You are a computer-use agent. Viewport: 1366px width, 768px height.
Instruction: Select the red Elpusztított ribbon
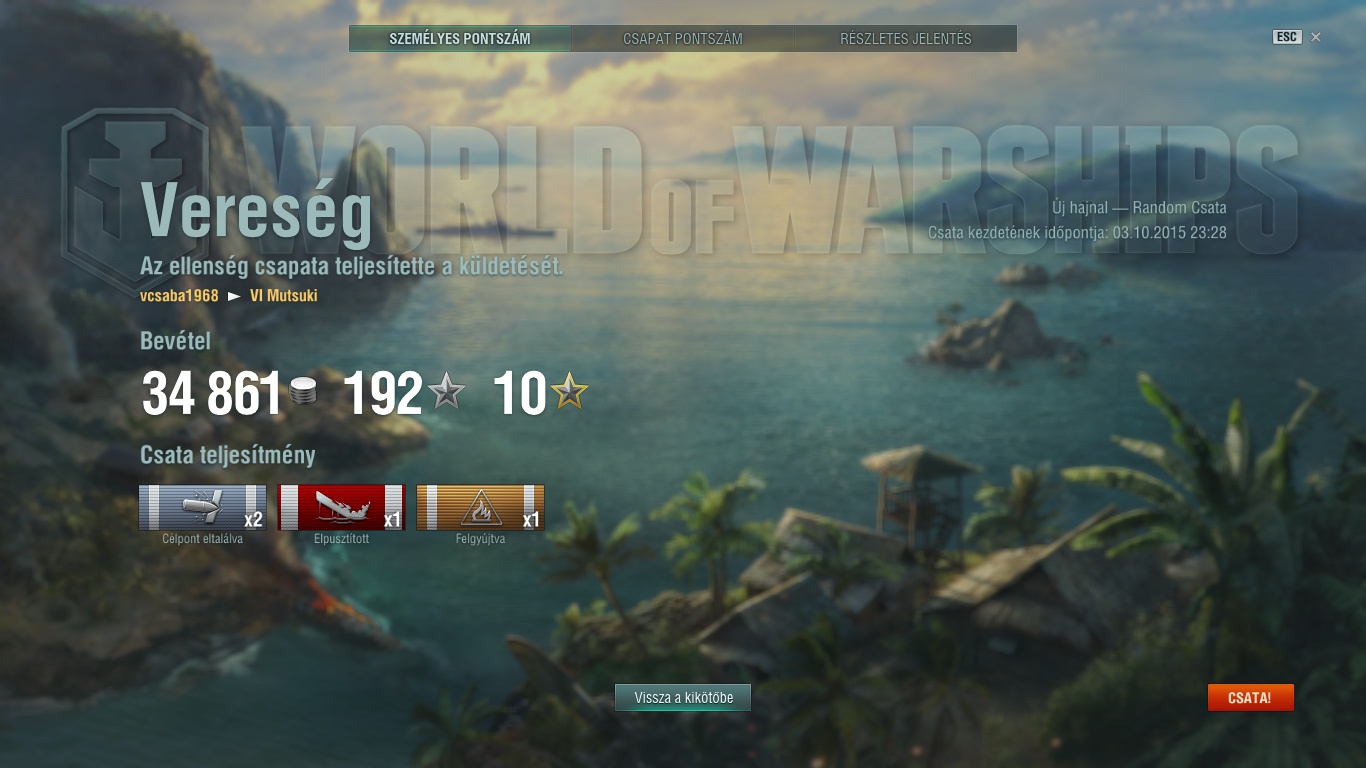[x=341, y=507]
